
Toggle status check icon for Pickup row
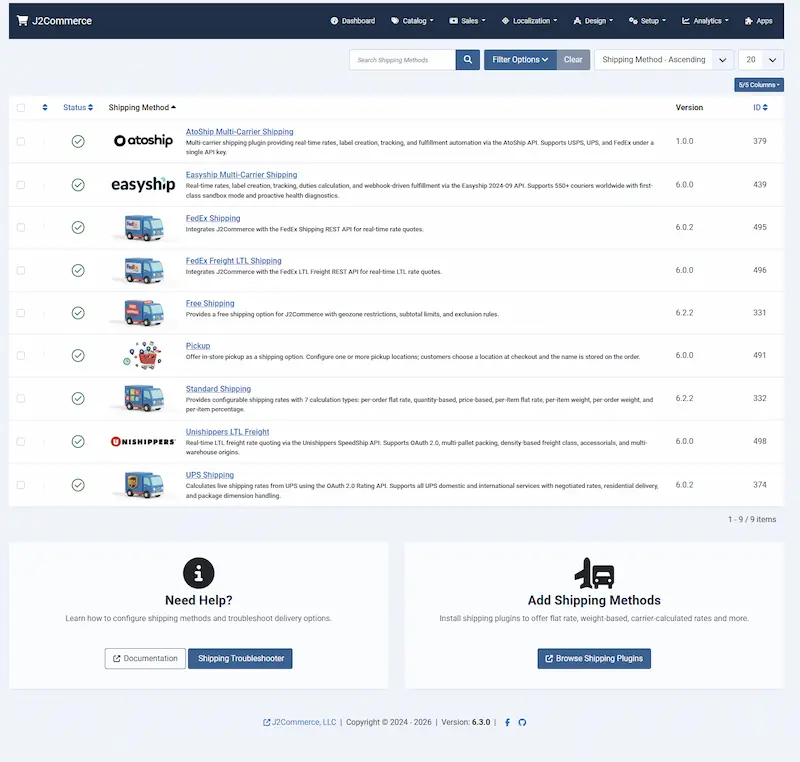pyautogui.click(x=78, y=355)
